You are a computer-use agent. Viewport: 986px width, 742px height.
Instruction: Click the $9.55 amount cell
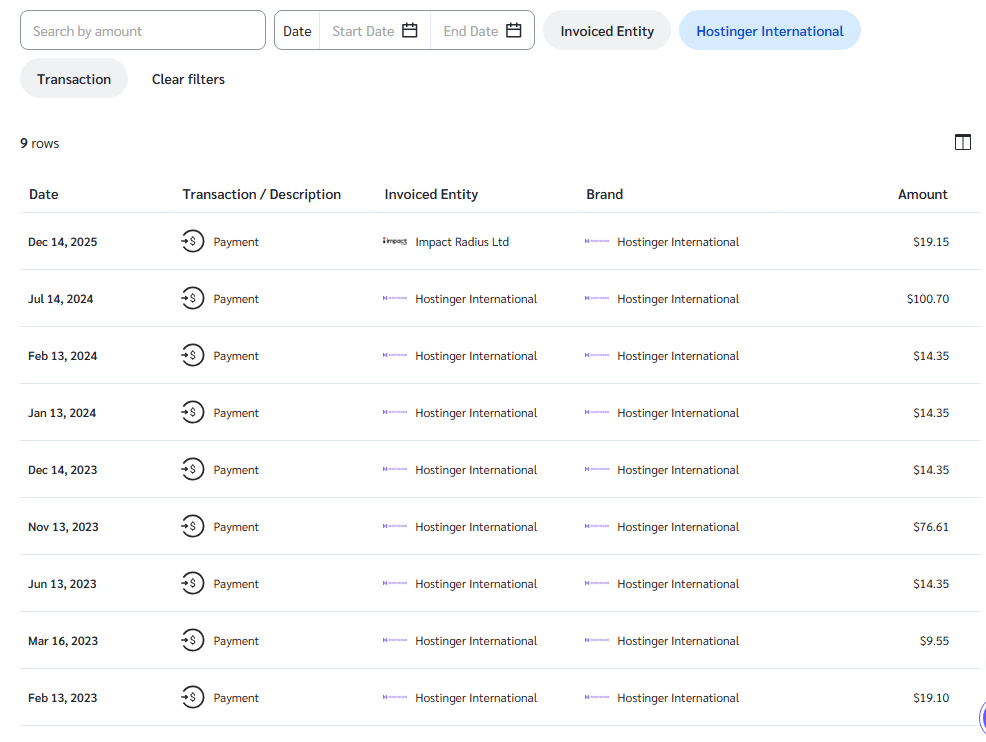click(x=934, y=641)
